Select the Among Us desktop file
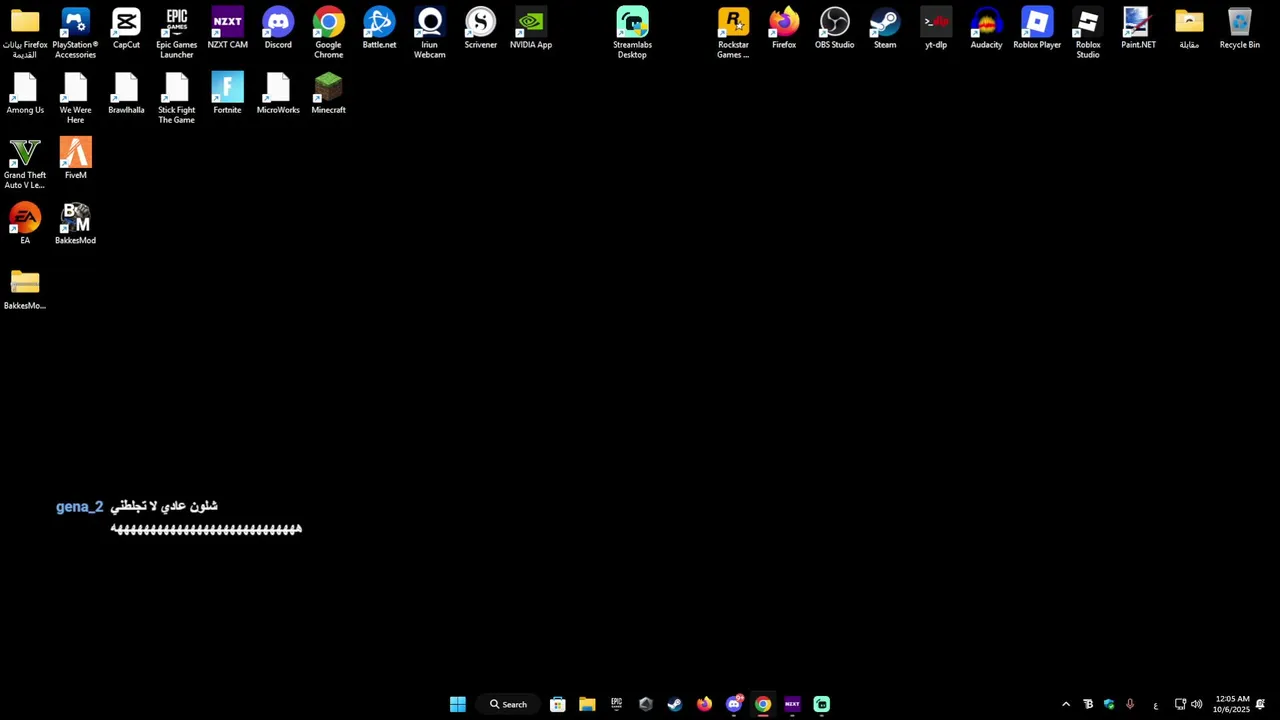The height and width of the screenshot is (720, 1280). coord(25,93)
